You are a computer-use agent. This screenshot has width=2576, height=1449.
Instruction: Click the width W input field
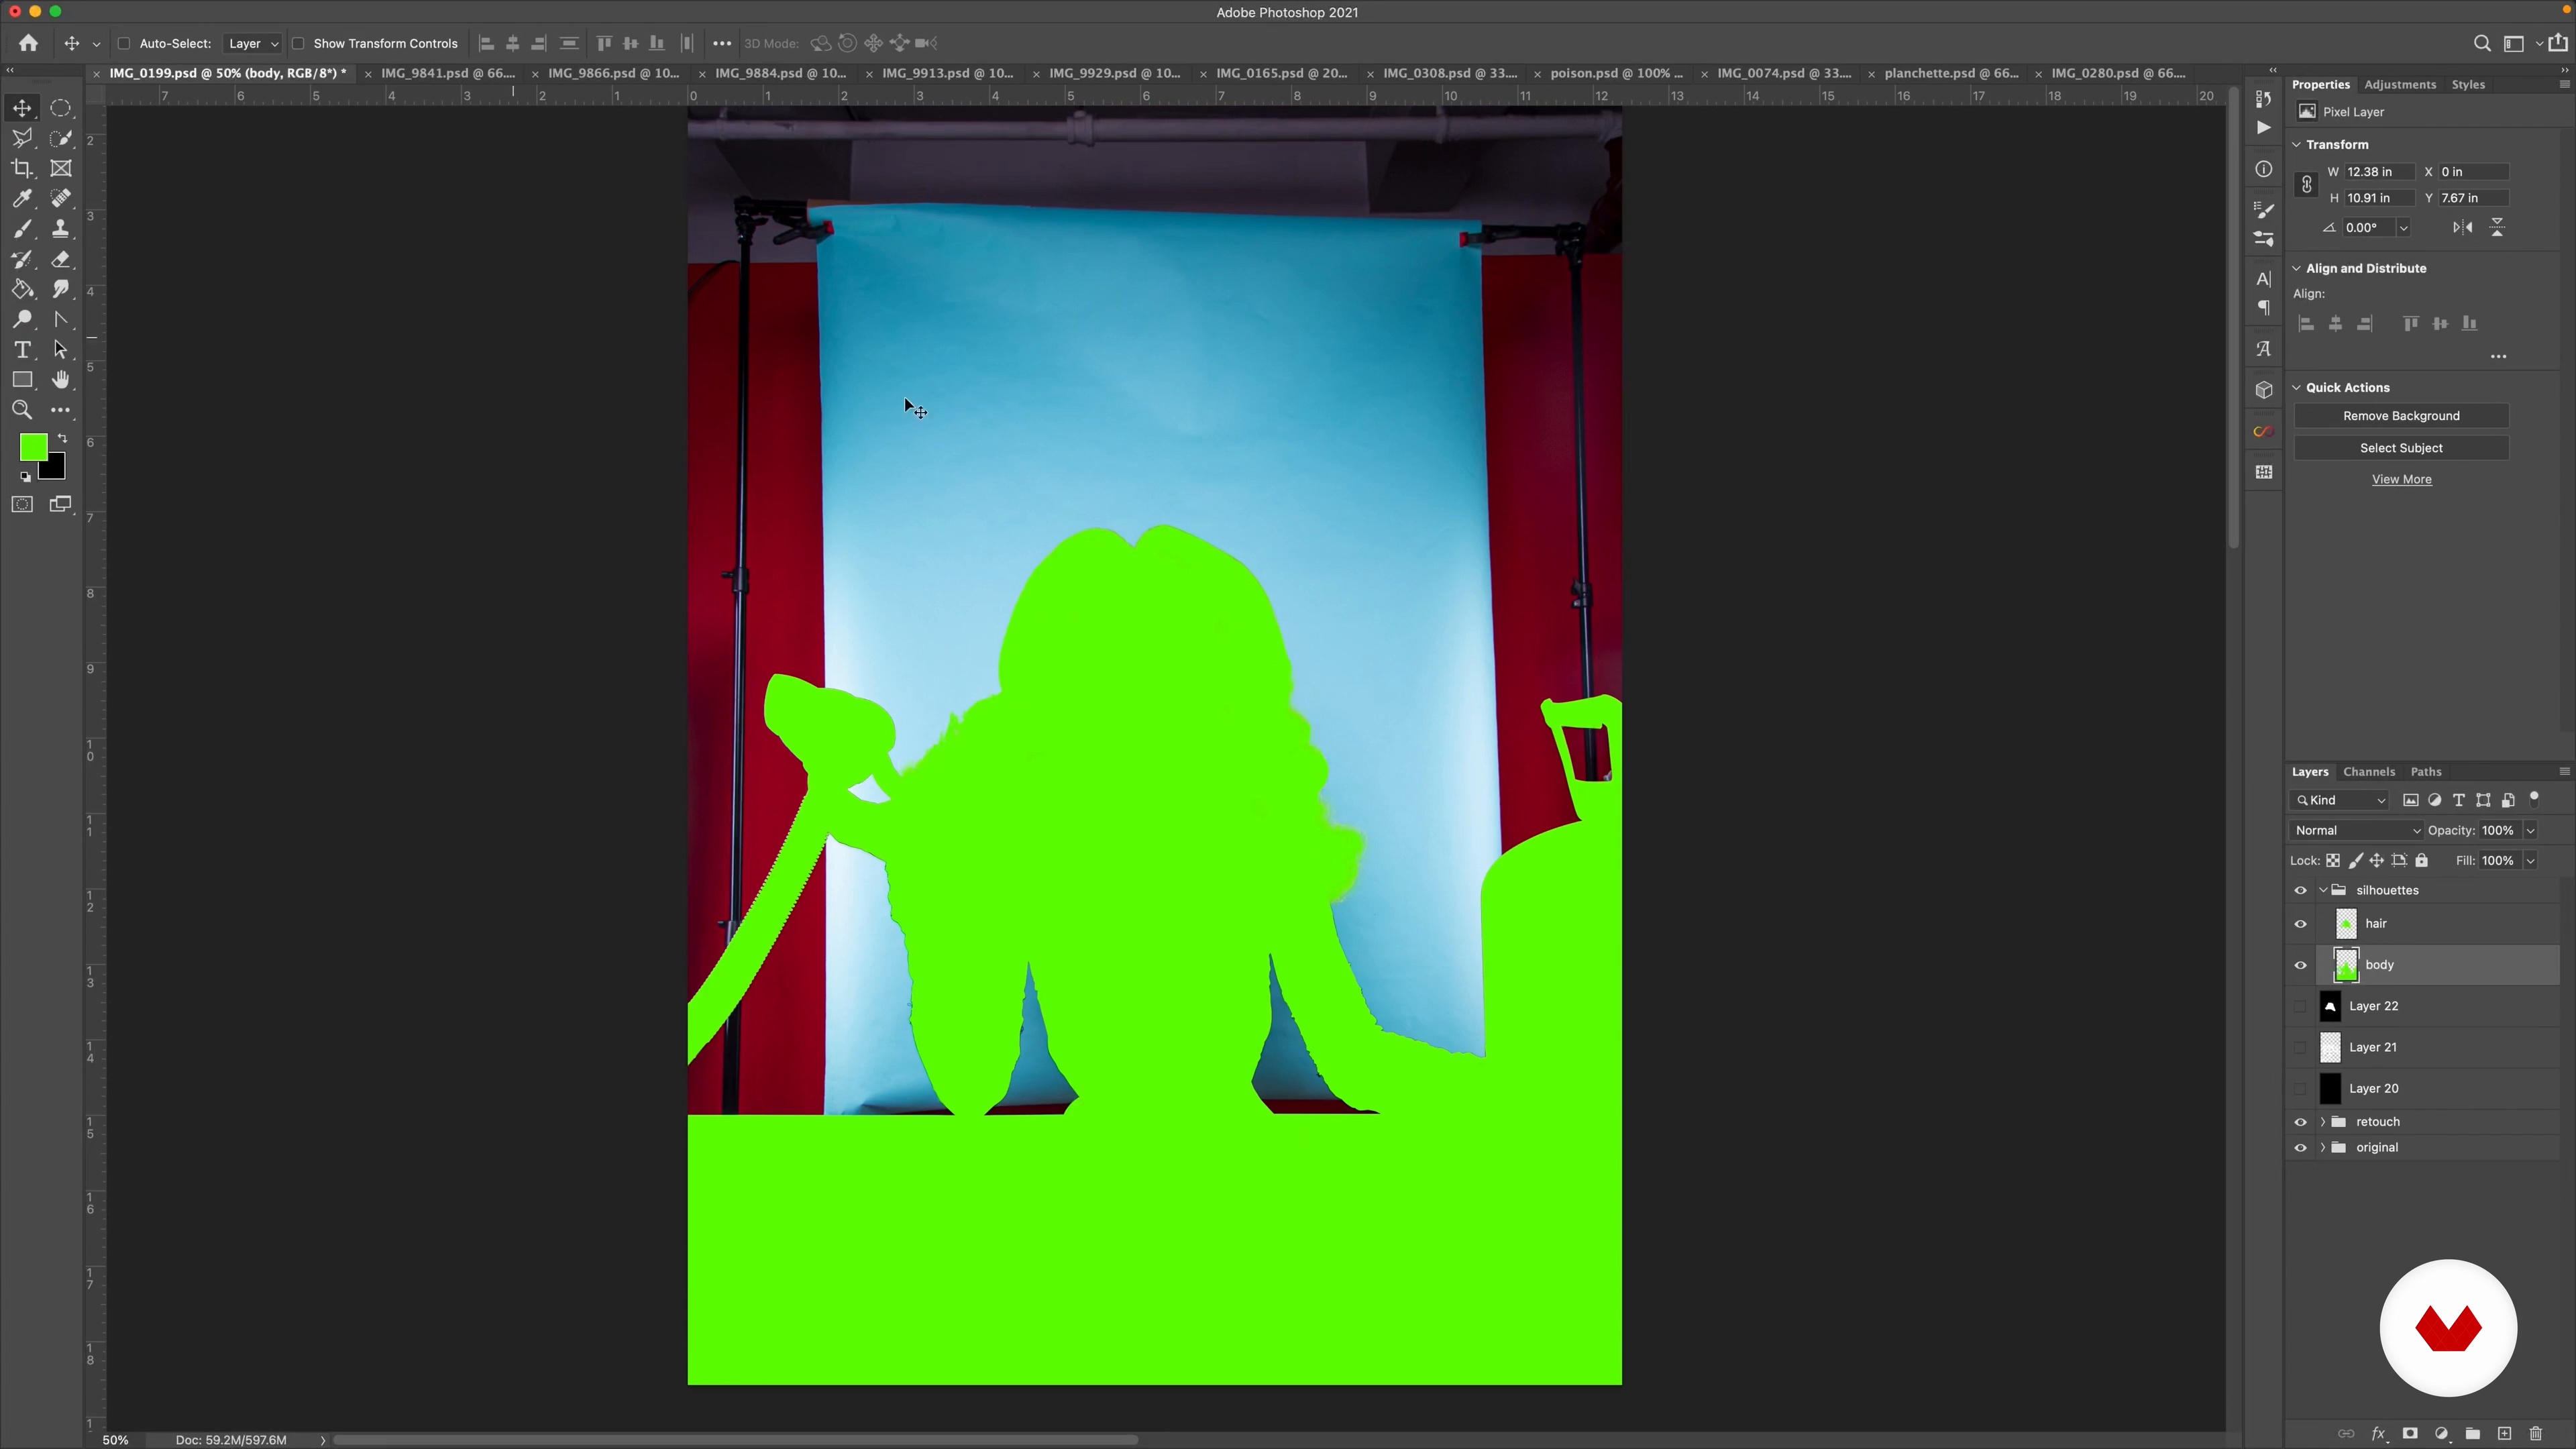pyautogui.click(x=2379, y=172)
